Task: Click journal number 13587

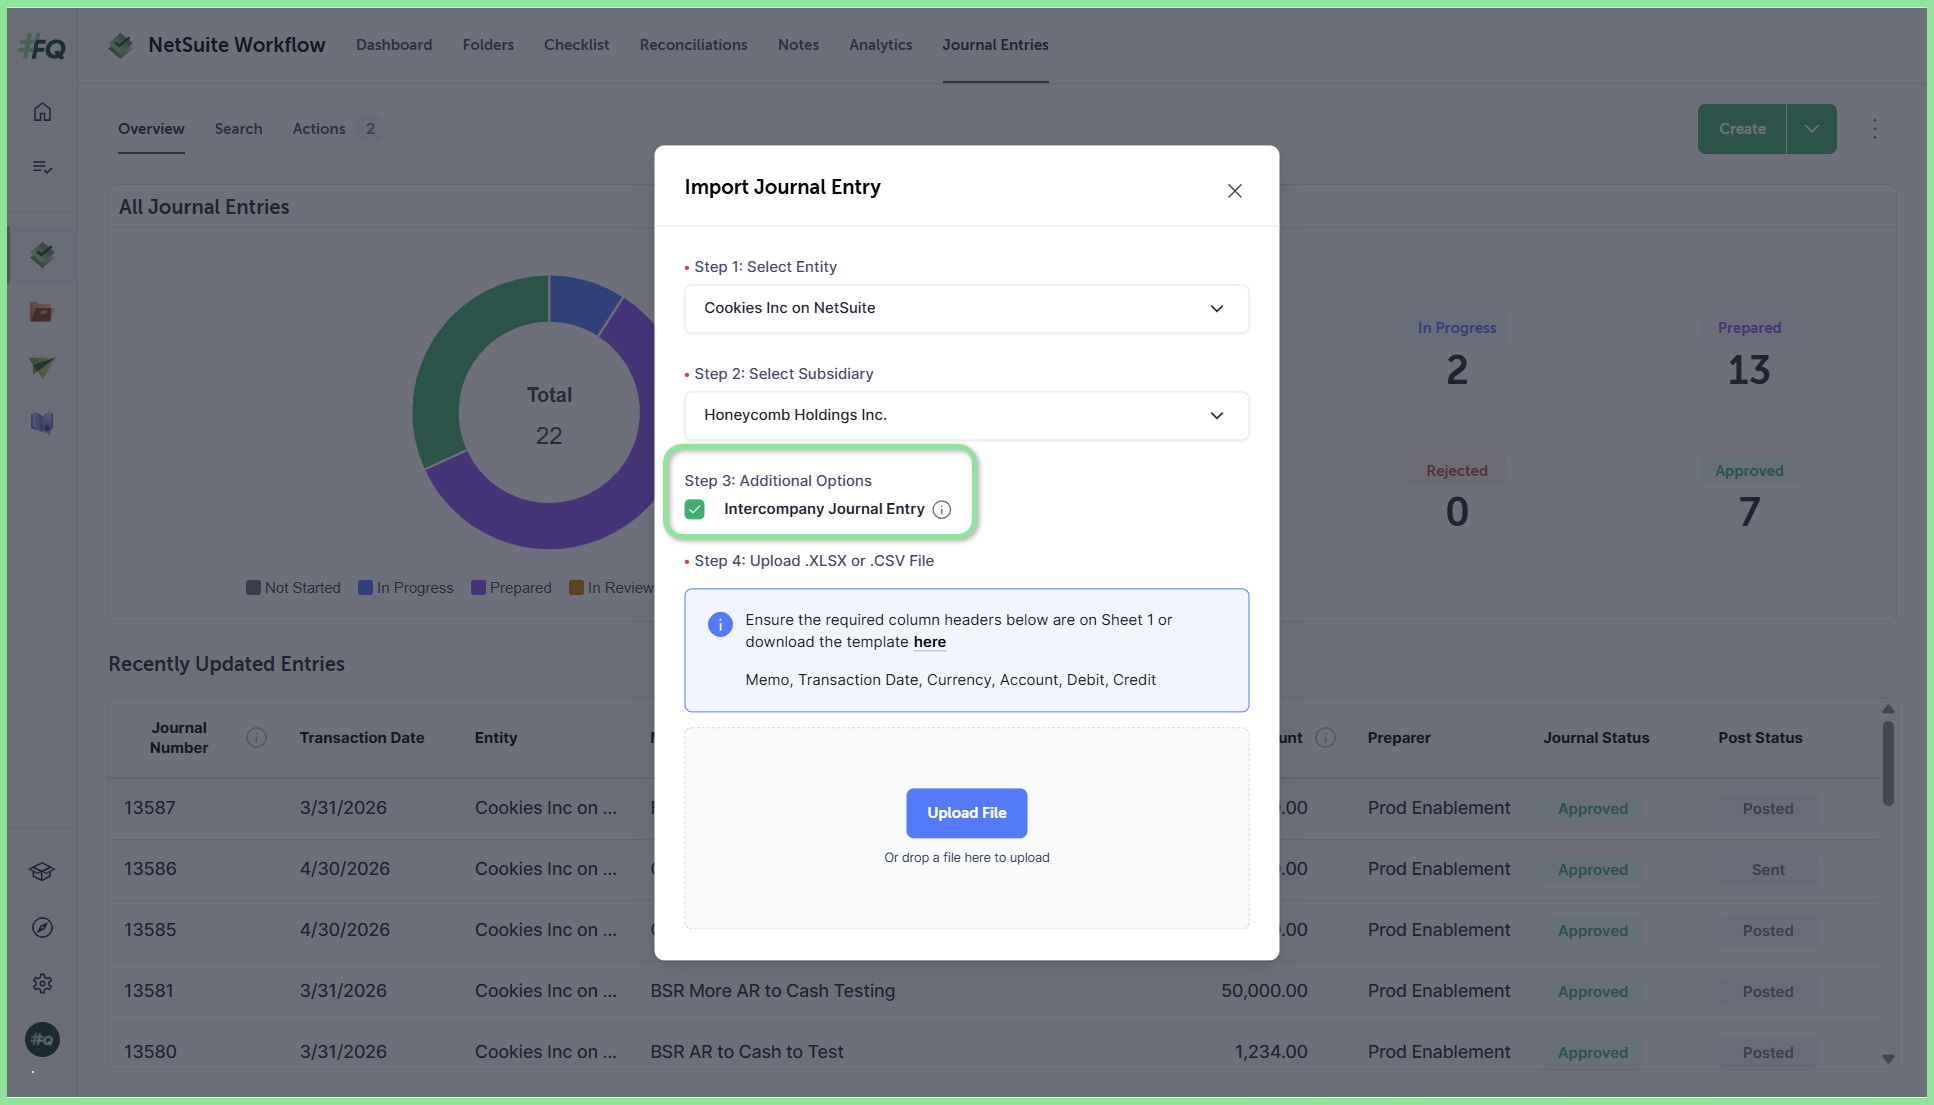Action: (x=150, y=808)
